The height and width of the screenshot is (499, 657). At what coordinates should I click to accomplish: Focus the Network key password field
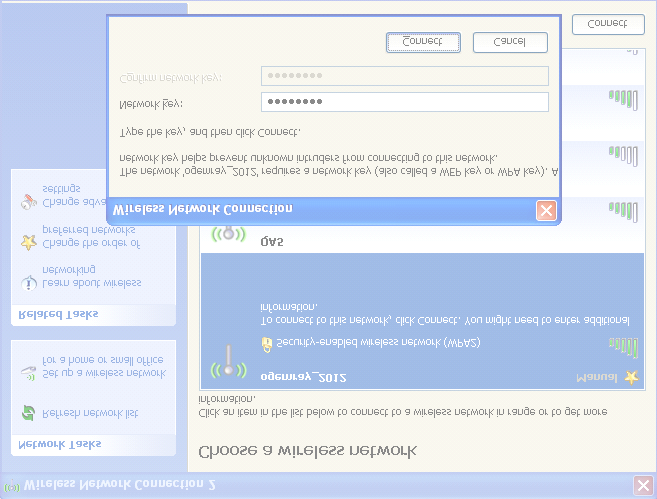coord(405,102)
